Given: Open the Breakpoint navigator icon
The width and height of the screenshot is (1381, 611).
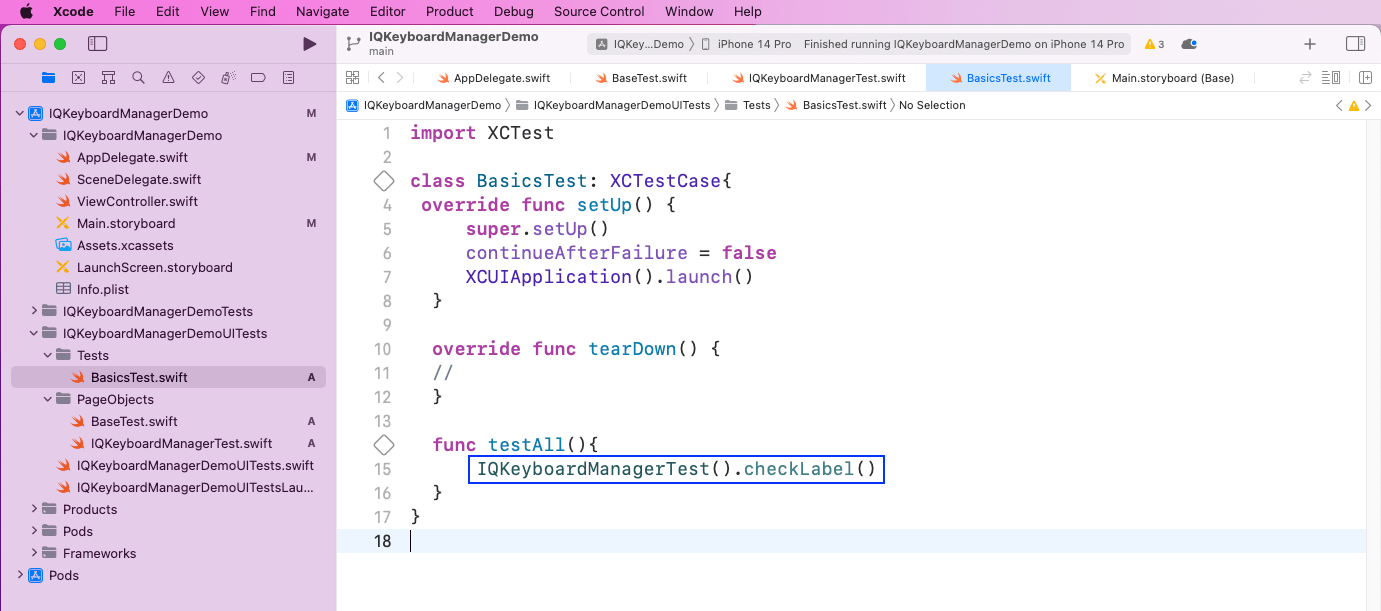Looking at the screenshot, I should point(258,78).
